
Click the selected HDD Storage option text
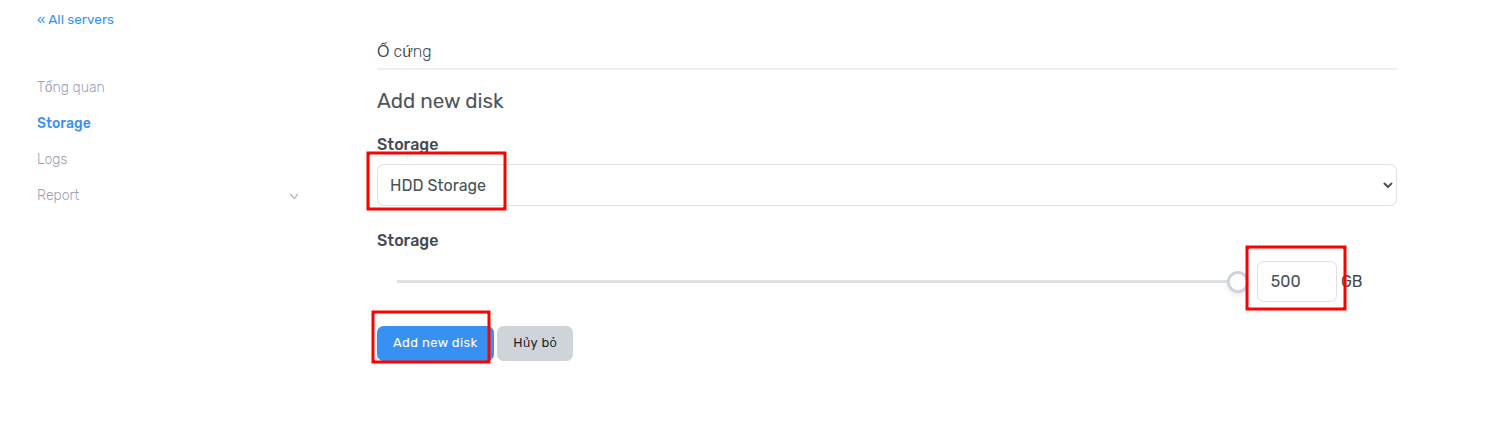[x=438, y=185]
